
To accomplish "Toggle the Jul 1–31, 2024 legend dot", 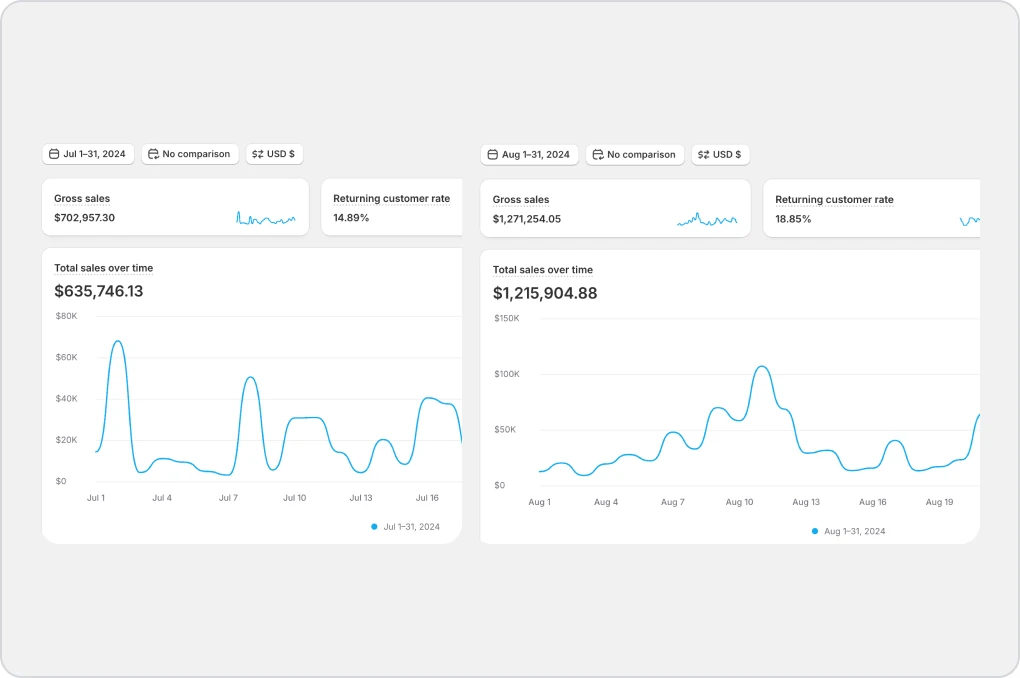I will 375,526.
